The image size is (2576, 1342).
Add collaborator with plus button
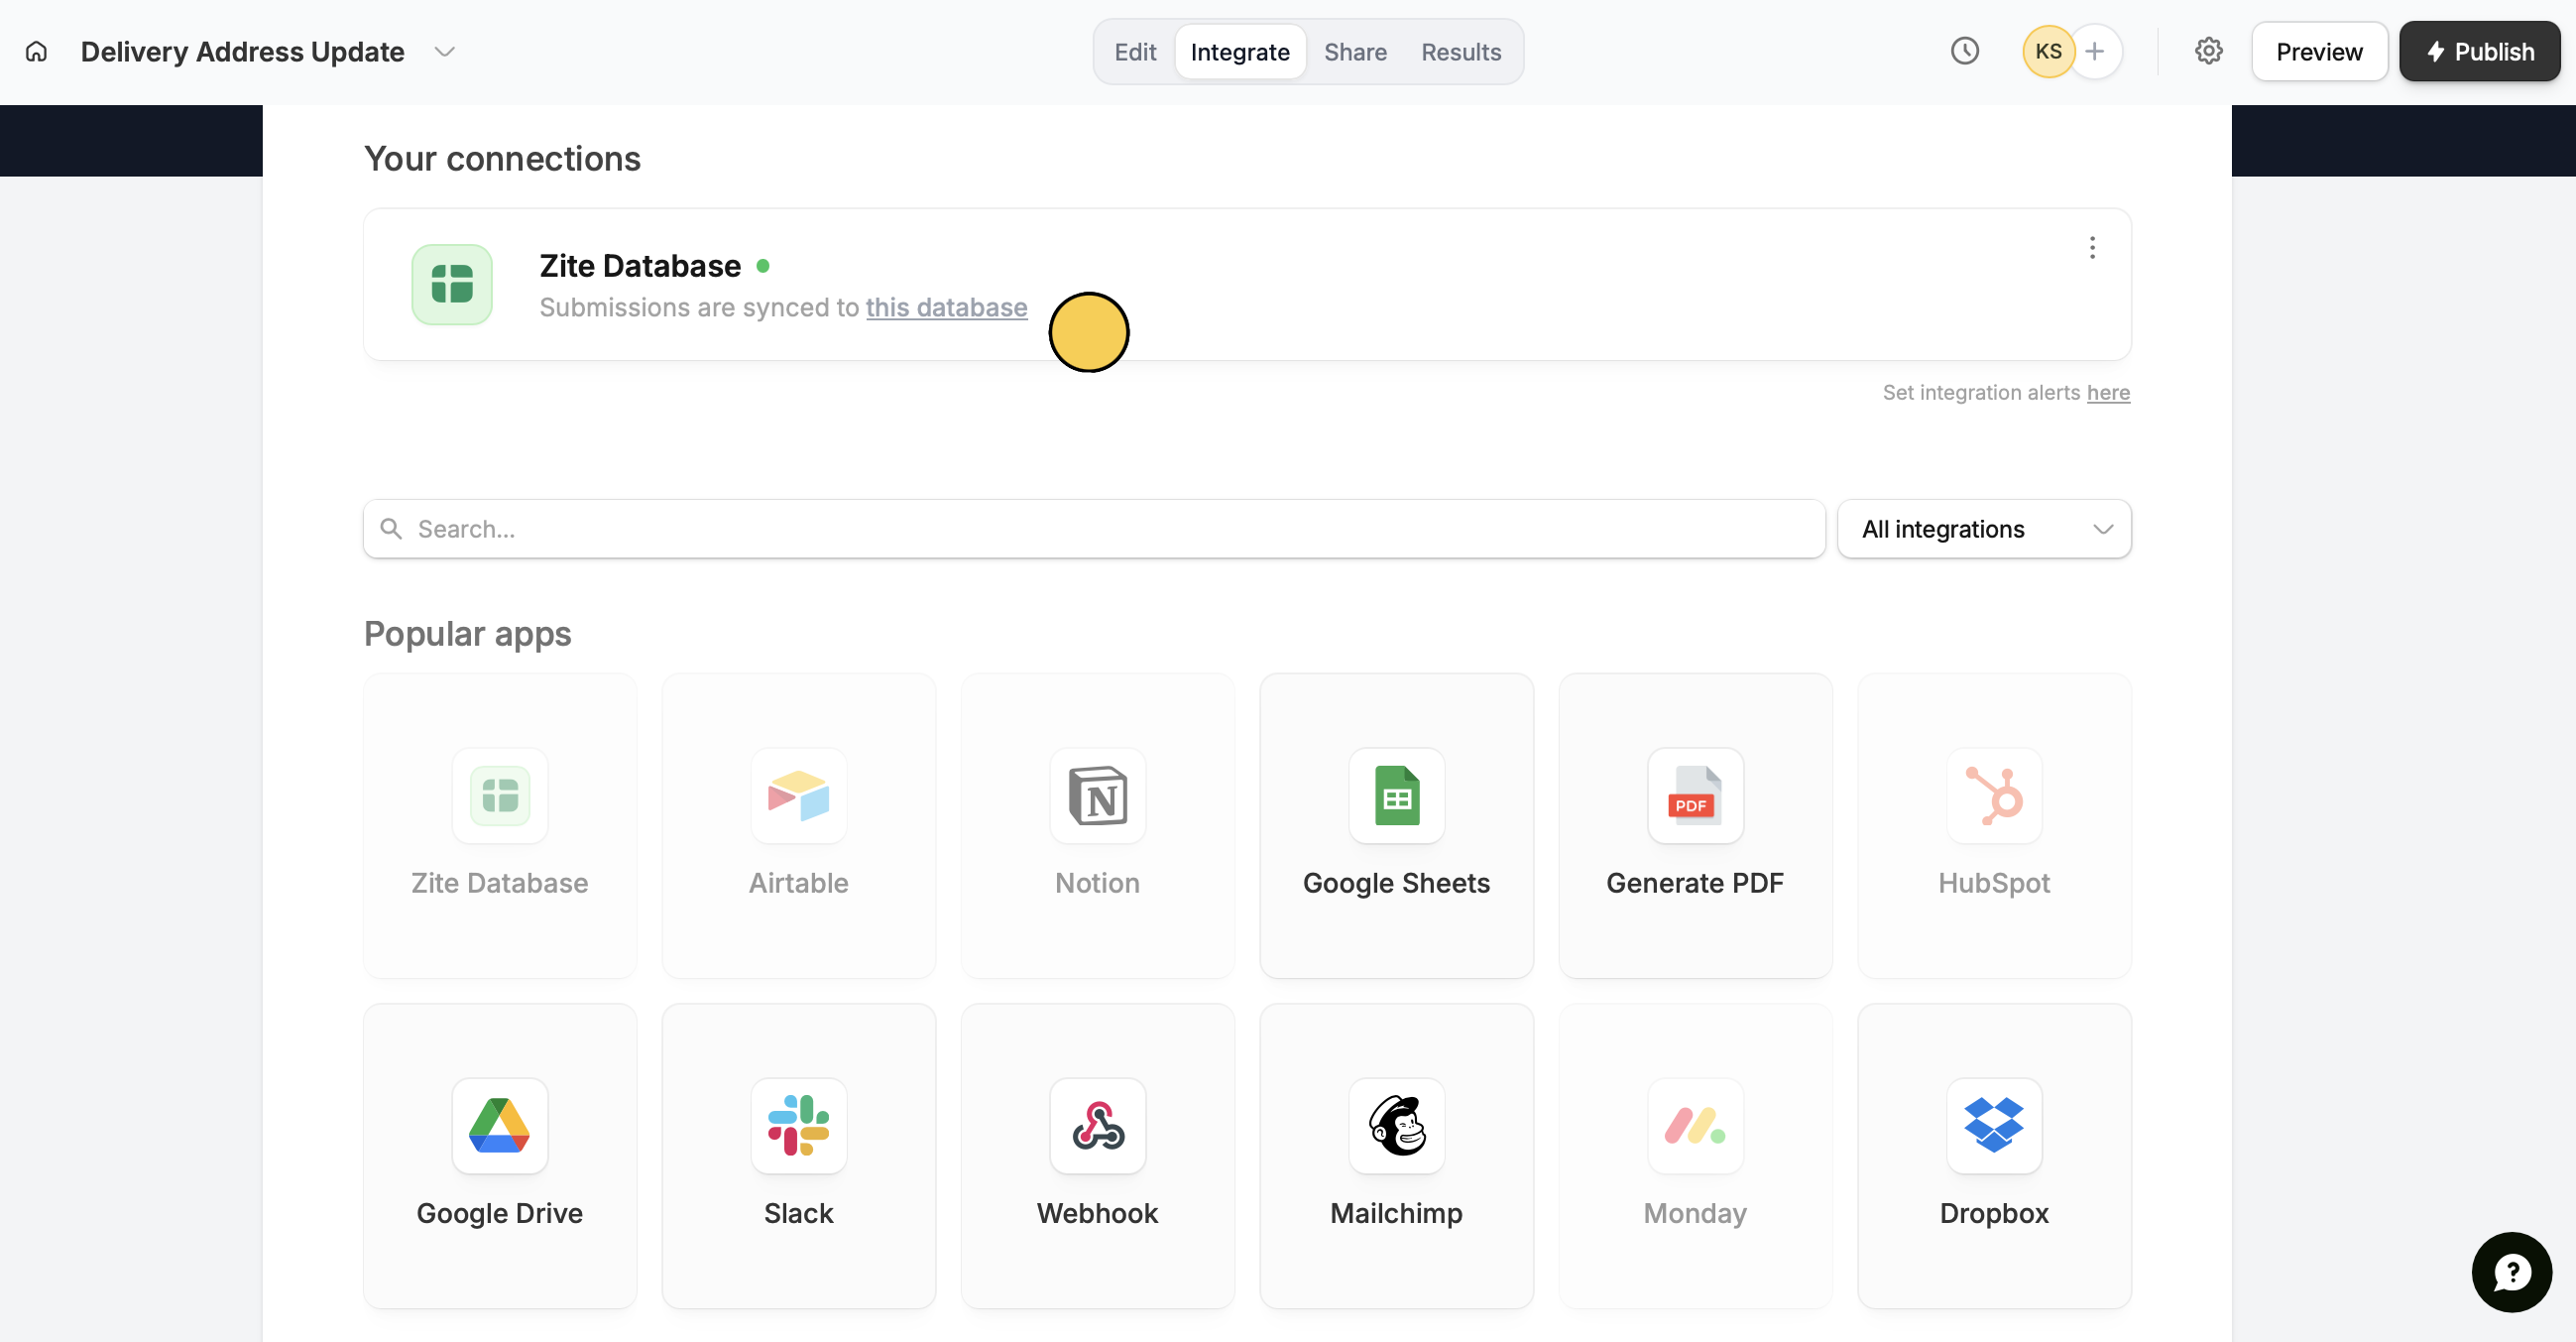(x=2094, y=52)
